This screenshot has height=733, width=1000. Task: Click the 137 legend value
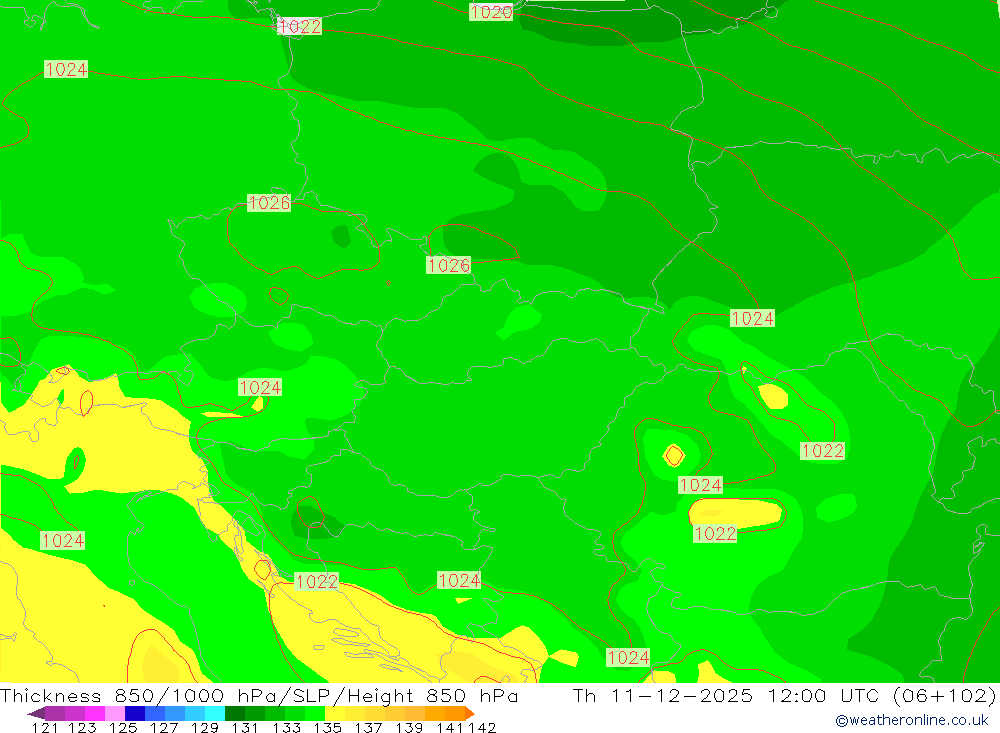click(368, 727)
